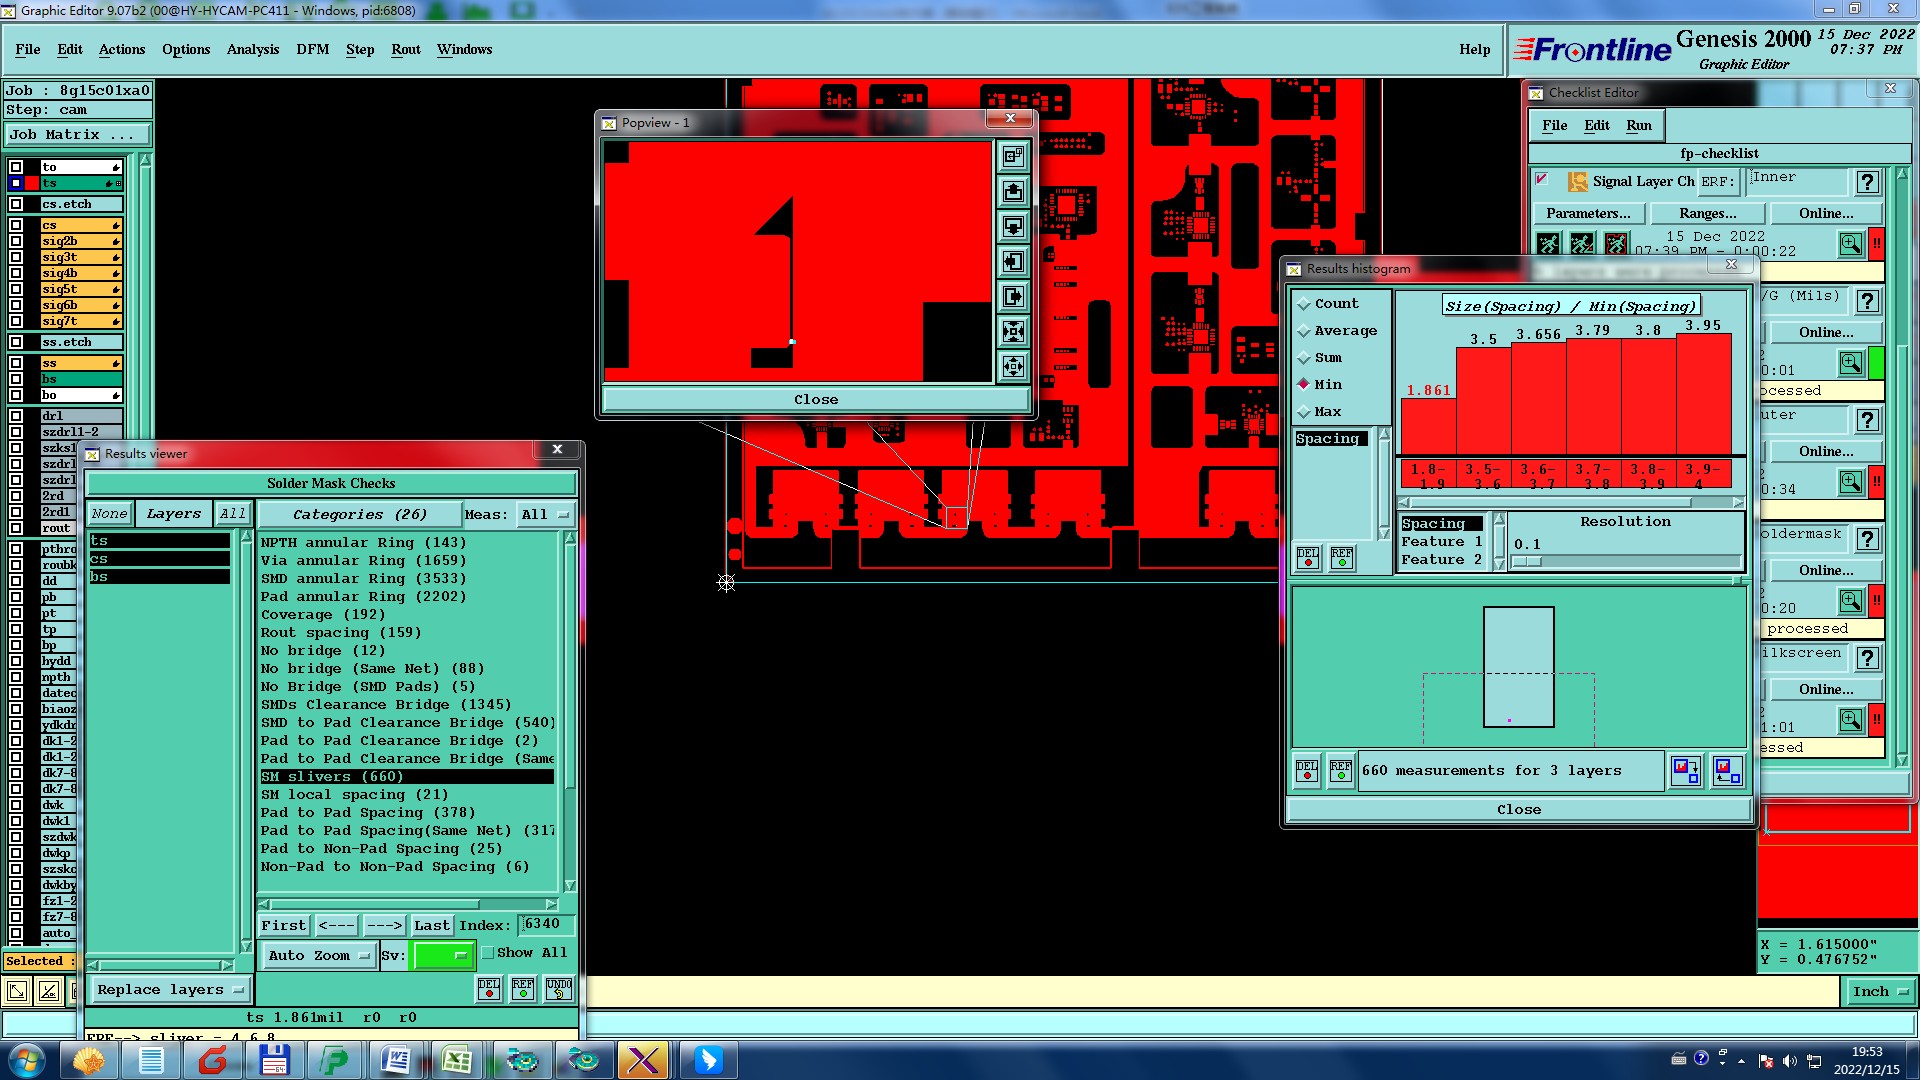Click the zoom-in arrows icon in Popview

[1013, 331]
